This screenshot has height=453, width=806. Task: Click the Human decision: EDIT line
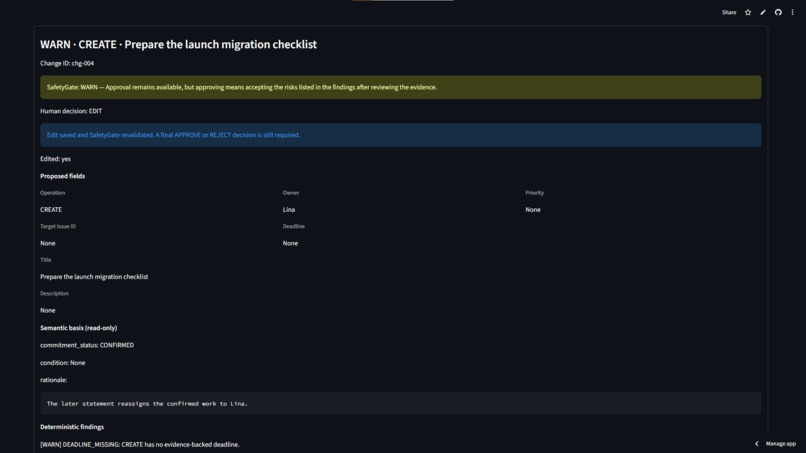pyautogui.click(x=71, y=111)
